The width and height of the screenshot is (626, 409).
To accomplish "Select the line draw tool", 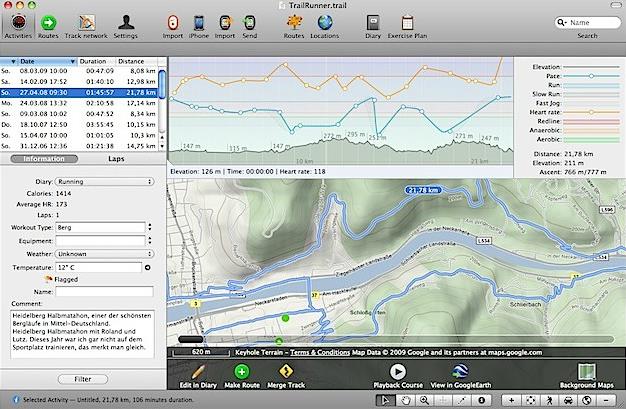I will (x=462, y=400).
